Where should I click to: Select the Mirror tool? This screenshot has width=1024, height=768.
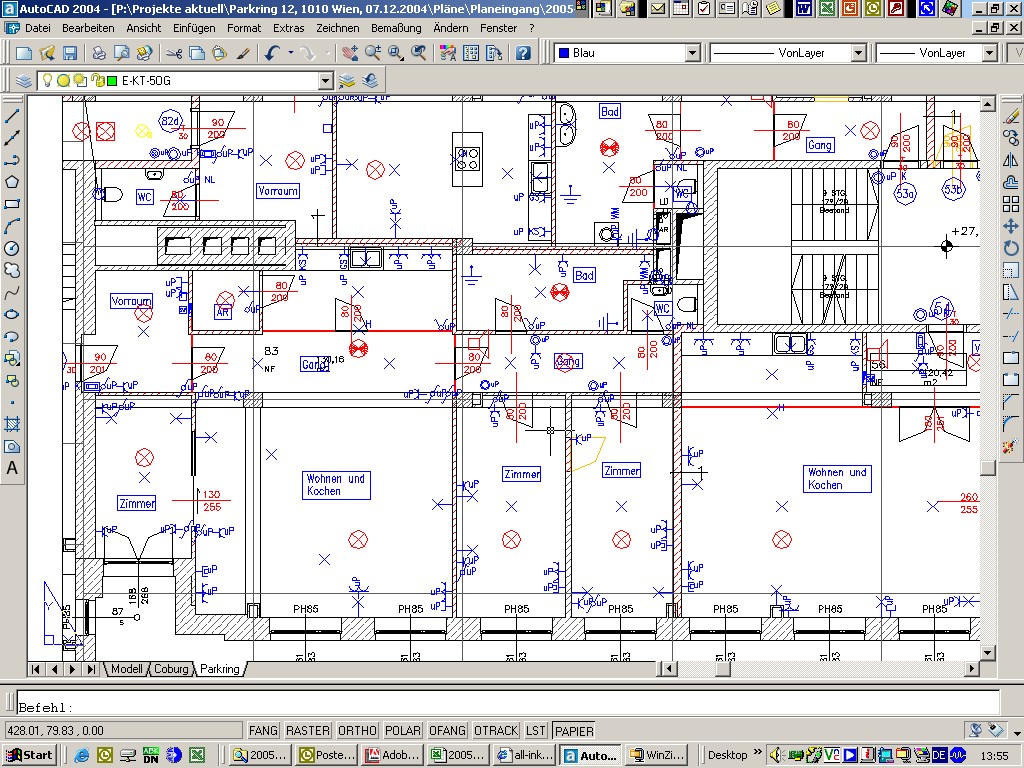(1011, 160)
